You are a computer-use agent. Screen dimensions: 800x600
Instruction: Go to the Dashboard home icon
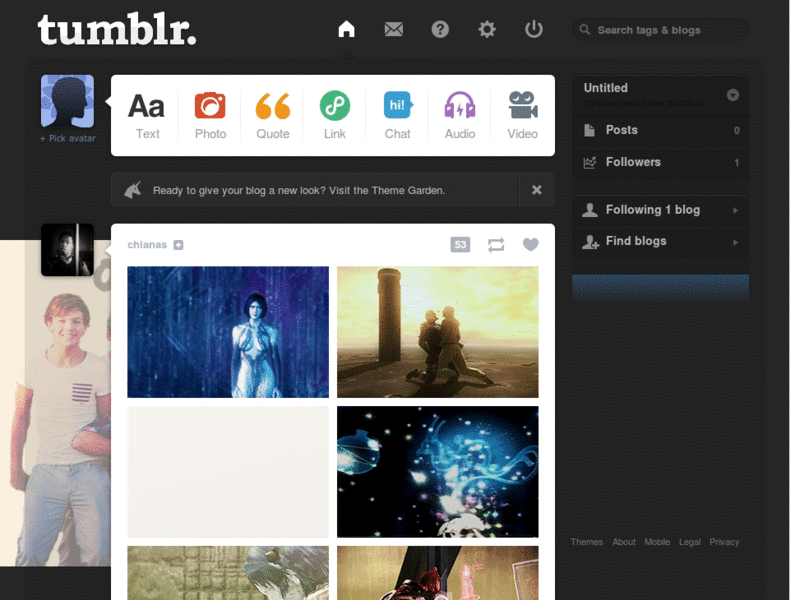346,29
